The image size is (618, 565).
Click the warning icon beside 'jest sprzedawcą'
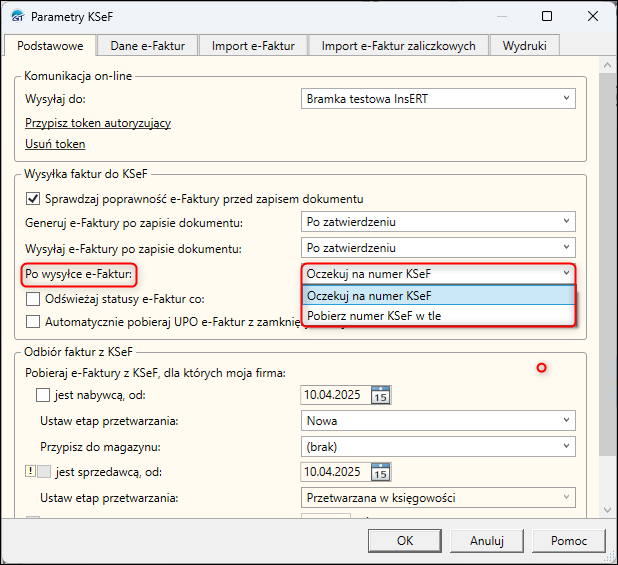29,472
